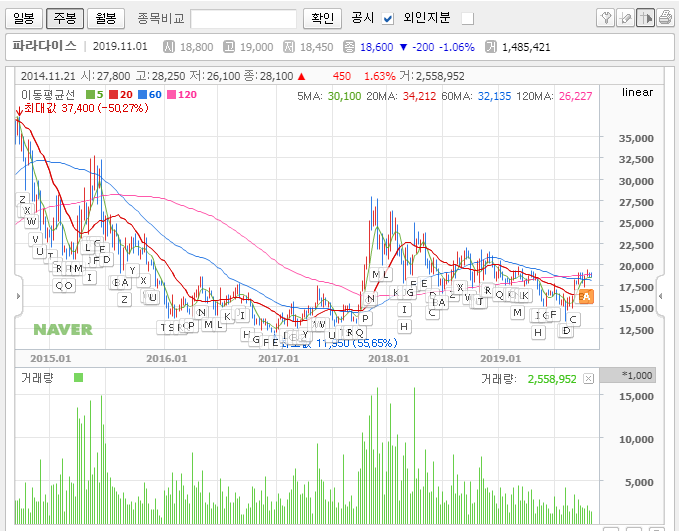Image resolution: width=679 pixels, height=531 pixels.
Task: Uncheck the 공시 disclosure checkbox
Action: [x=388, y=19]
